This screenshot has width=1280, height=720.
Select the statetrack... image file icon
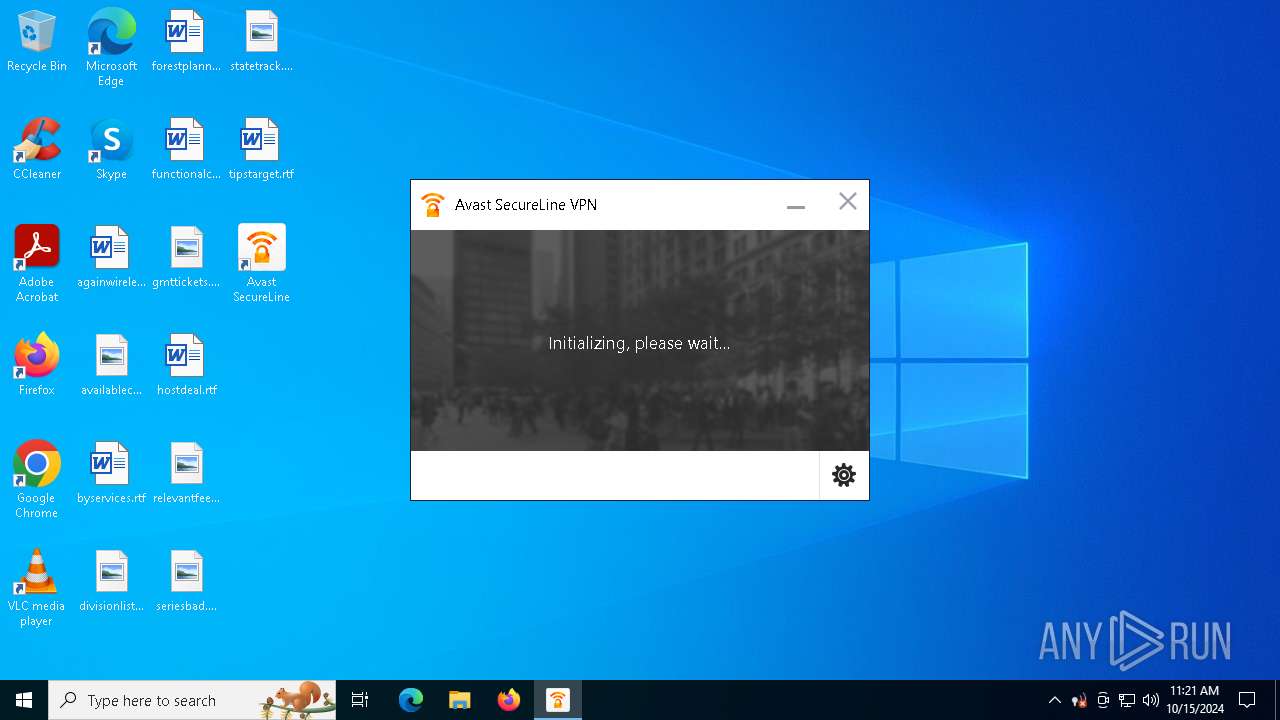click(x=261, y=42)
